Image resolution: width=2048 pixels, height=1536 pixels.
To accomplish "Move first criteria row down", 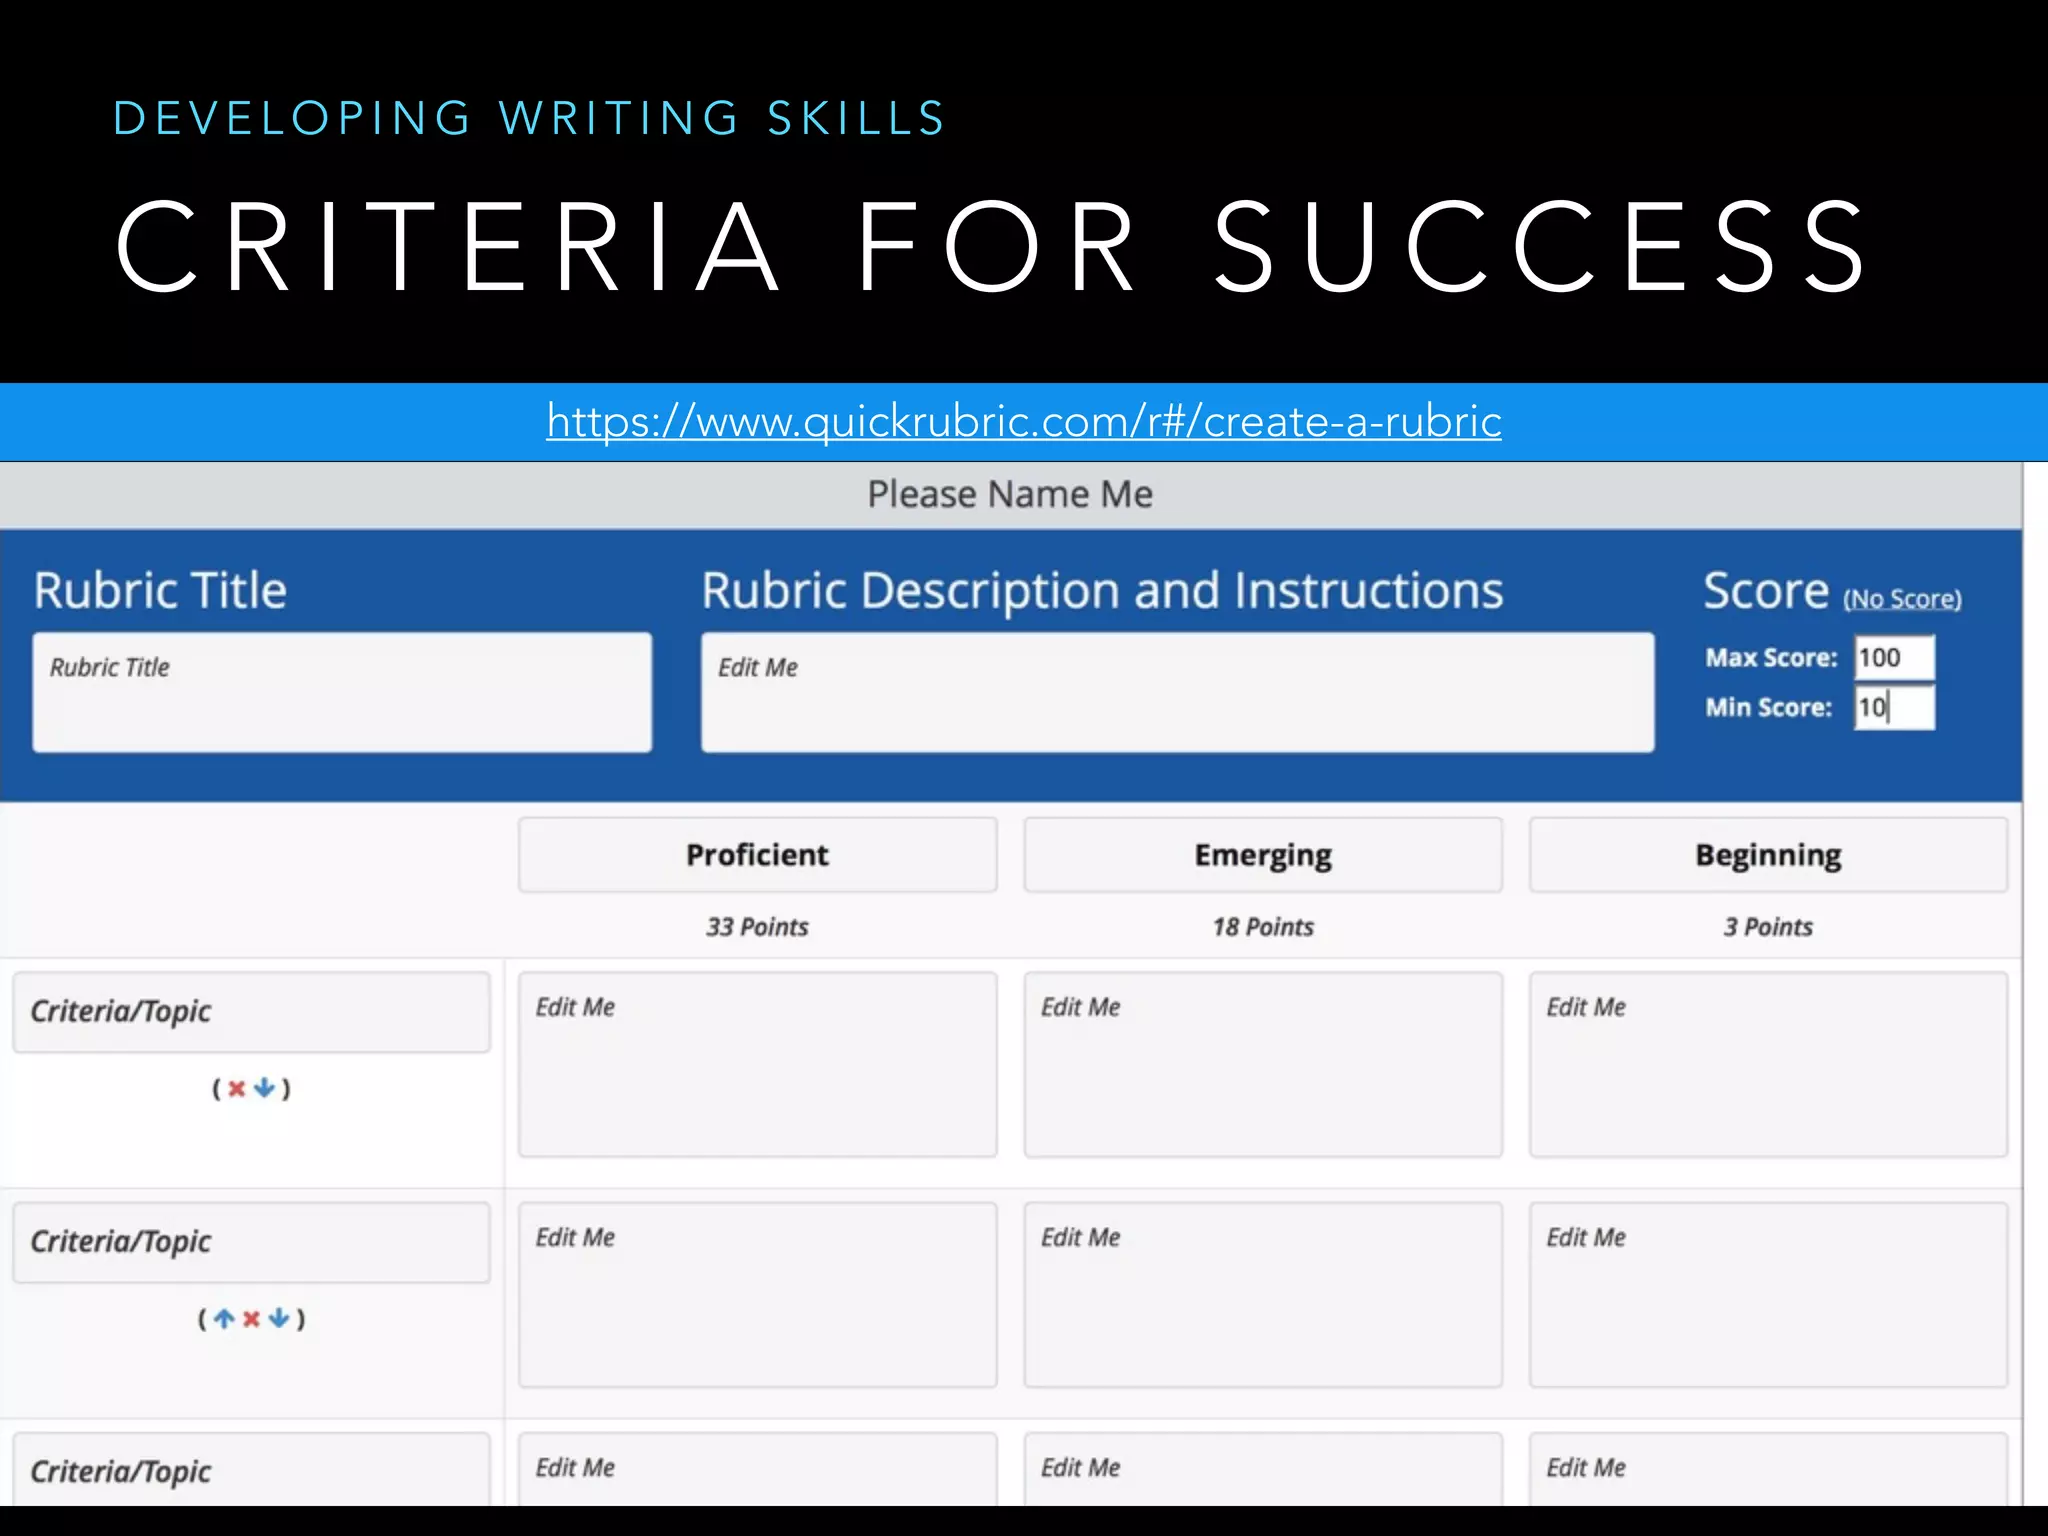I will 264,1089.
